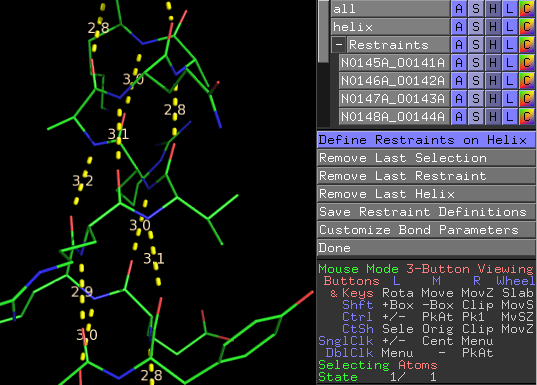Open Label menu for Restraints group

510,45
